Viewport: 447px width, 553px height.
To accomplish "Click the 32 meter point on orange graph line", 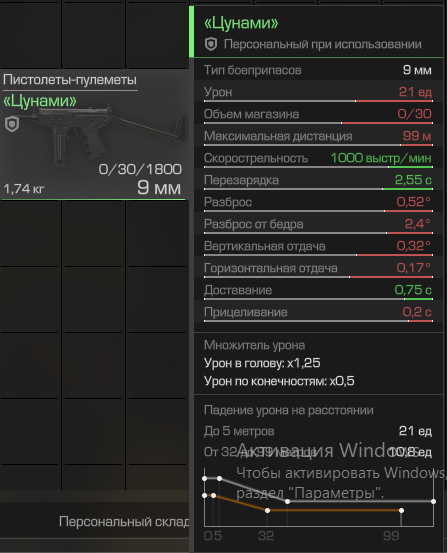I will [267, 510].
